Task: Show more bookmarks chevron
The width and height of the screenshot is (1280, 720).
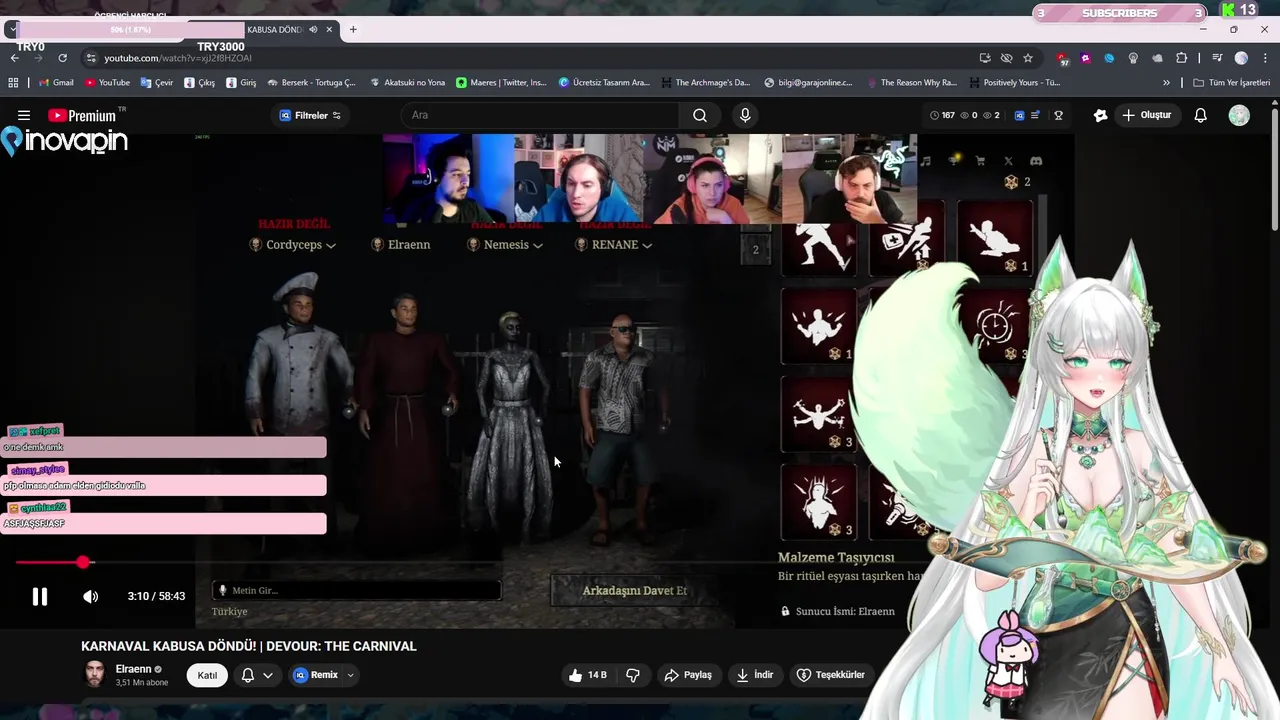Action: (1166, 83)
